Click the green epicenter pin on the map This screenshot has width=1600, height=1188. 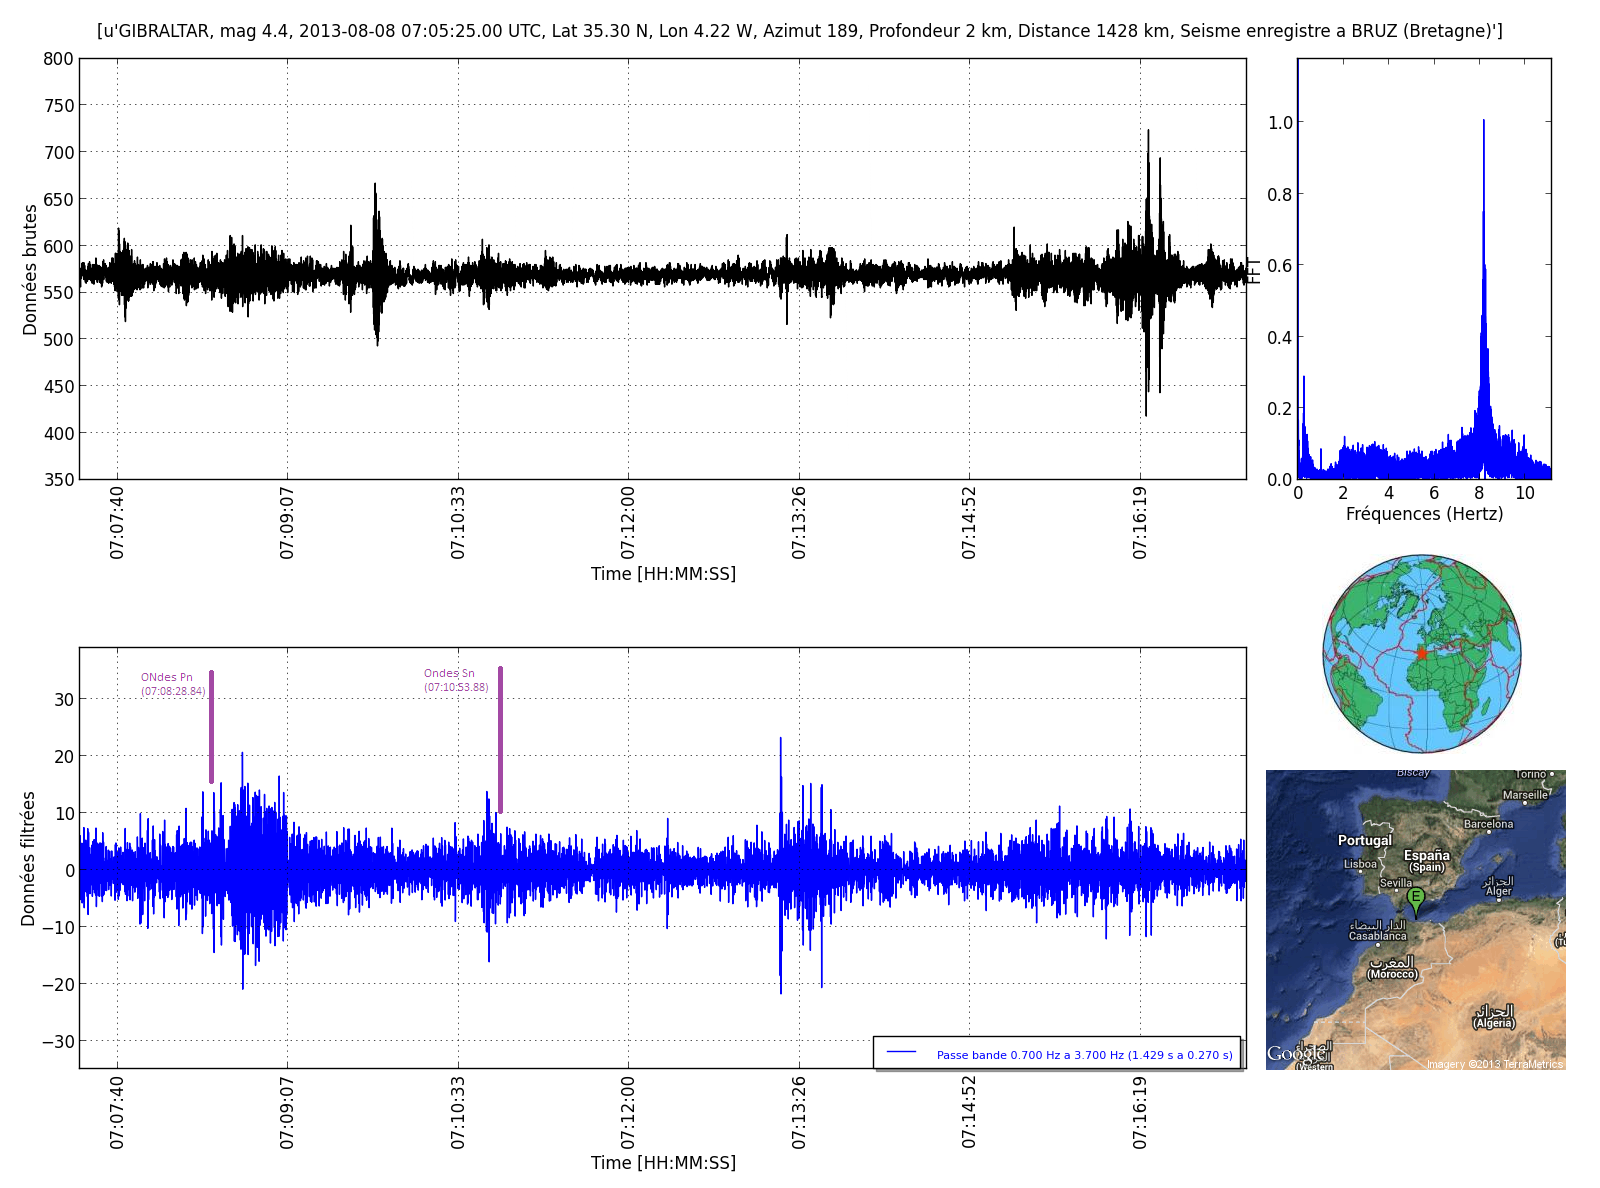(1416, 899)
